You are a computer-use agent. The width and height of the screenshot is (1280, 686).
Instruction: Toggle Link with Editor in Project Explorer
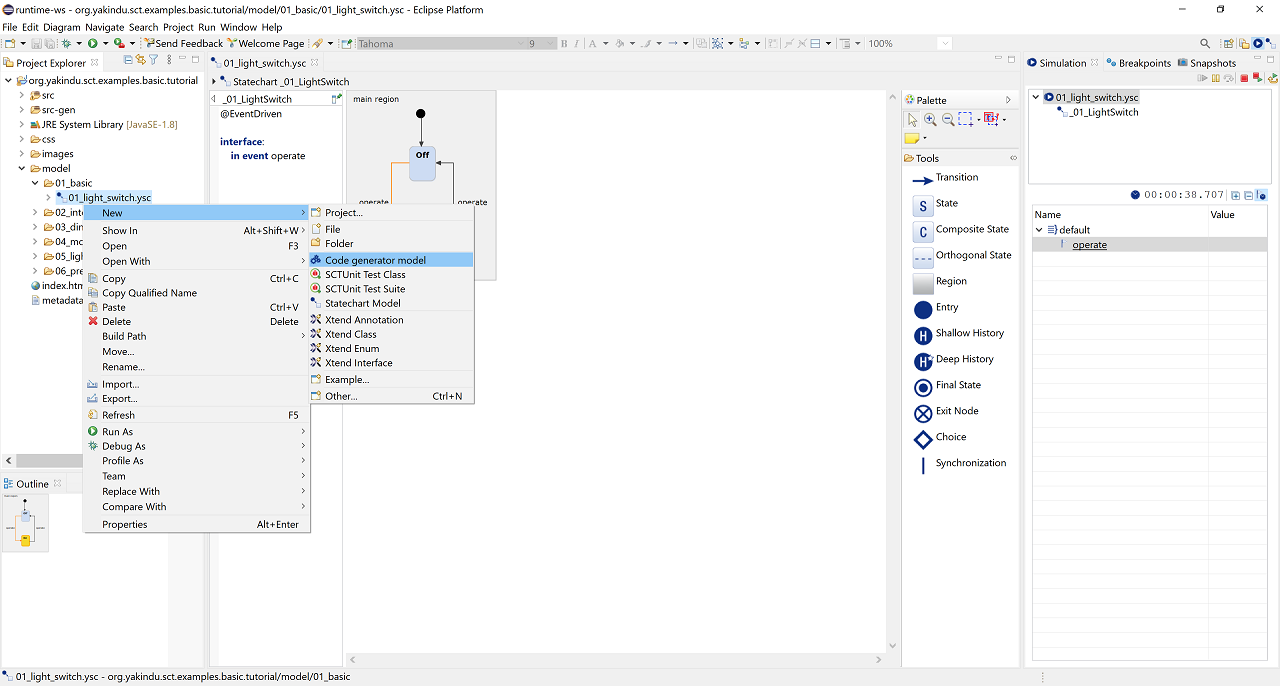click(141, 61)
